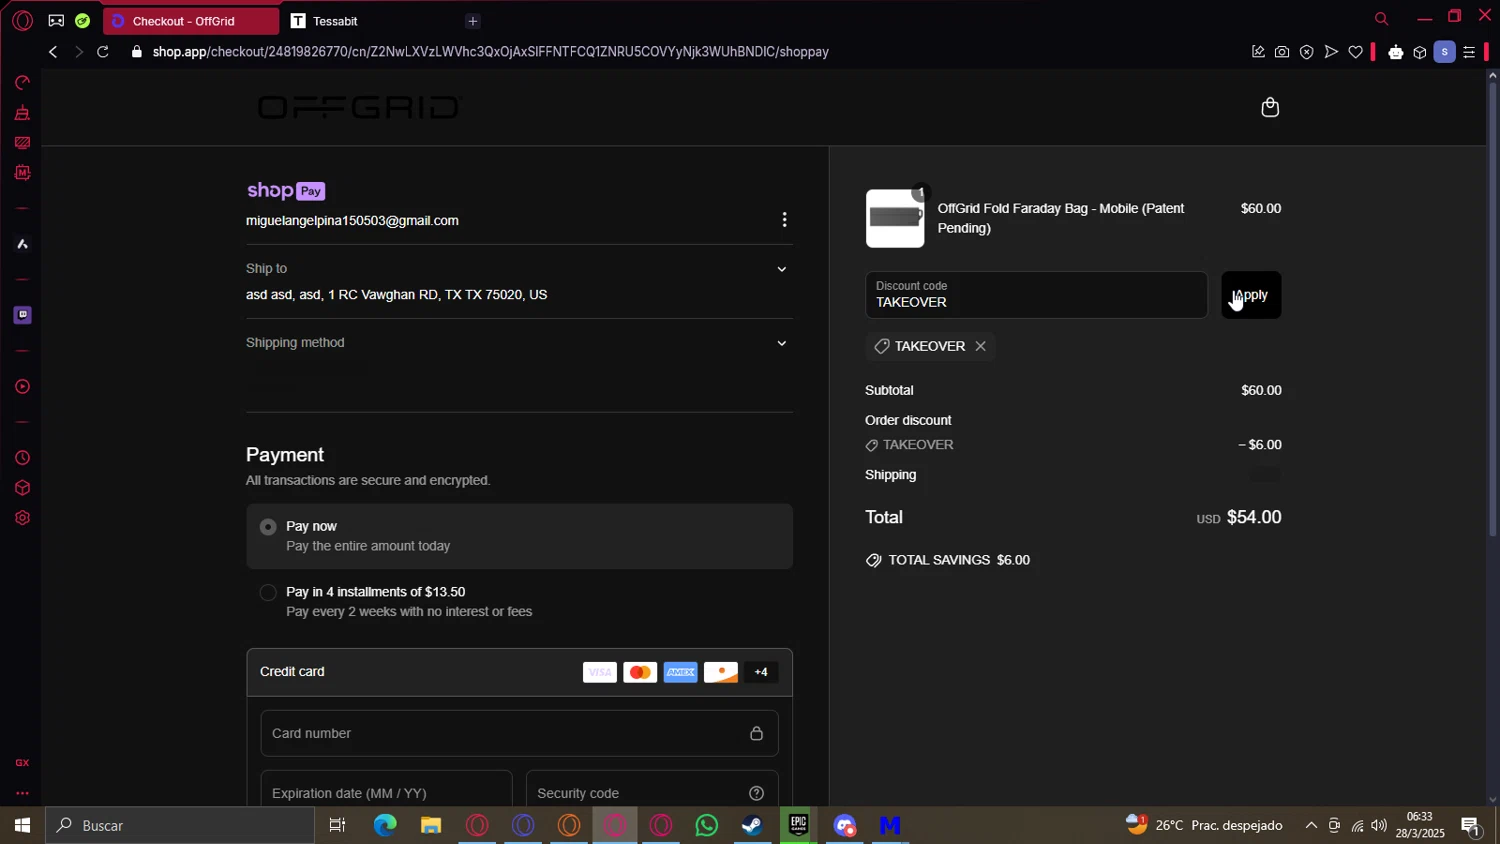Open the My Flow send arrow icon

tap(1331, 52)
